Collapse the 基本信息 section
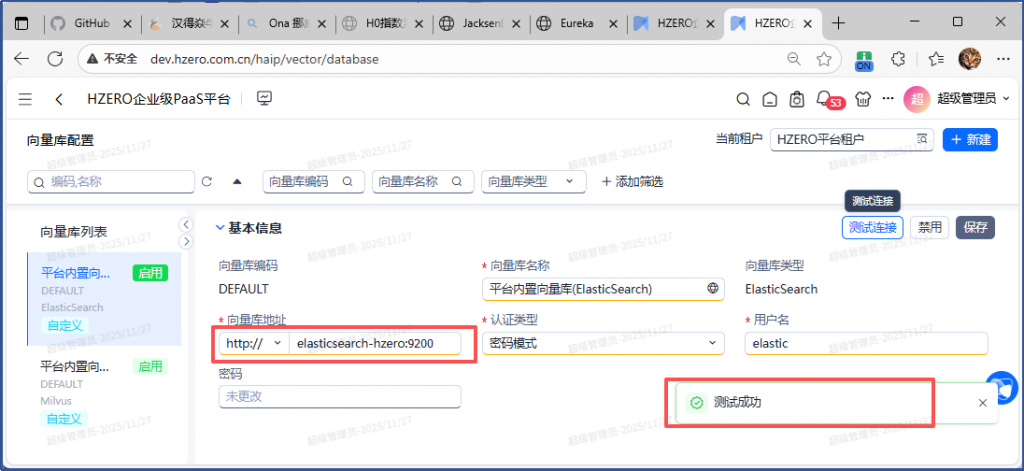 tap(221, 228)
